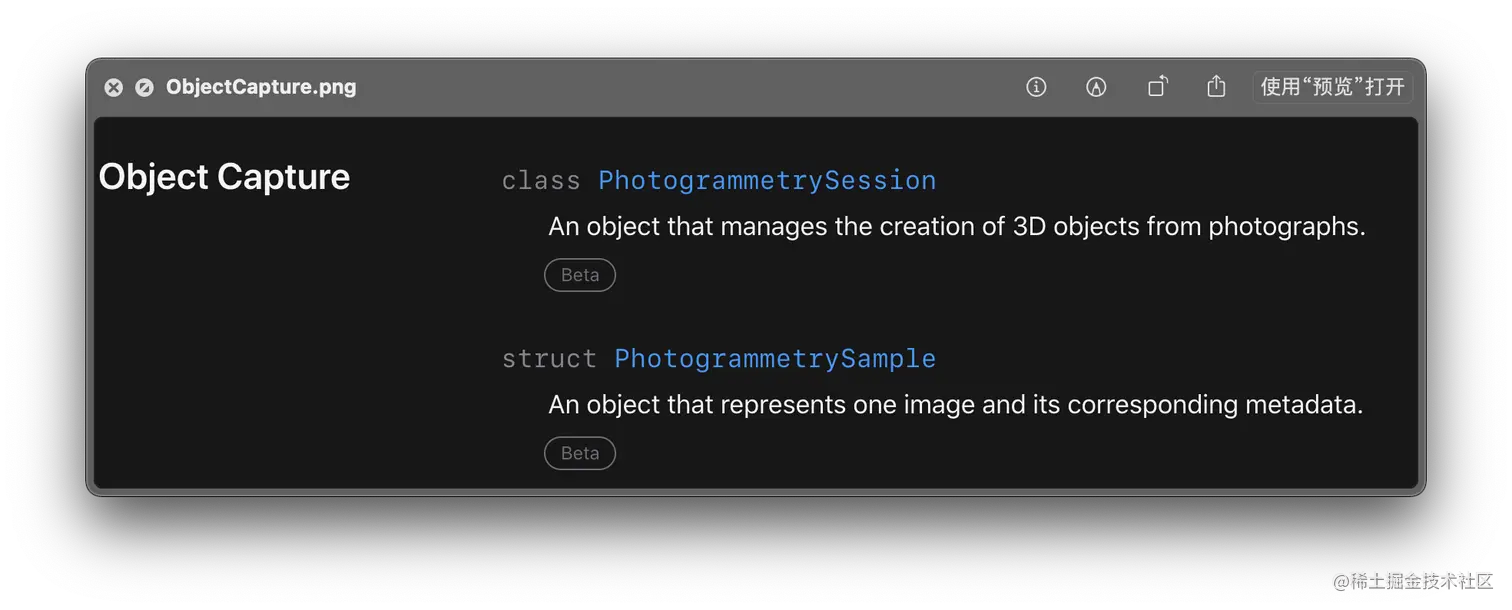Click Beta badge under PhotogrammetrySession
1512x610 pixels.
580,275
